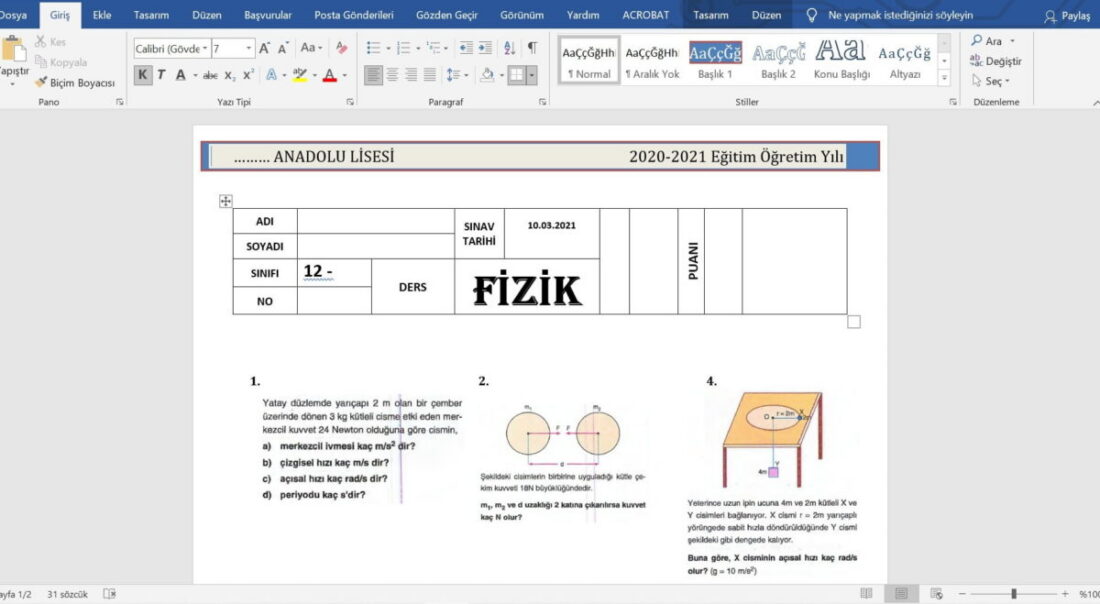Viewport: 1100px width, 604px height.
Task: Open the Pano clipboard dialog launcher
Action: click(x=119, y=102)
